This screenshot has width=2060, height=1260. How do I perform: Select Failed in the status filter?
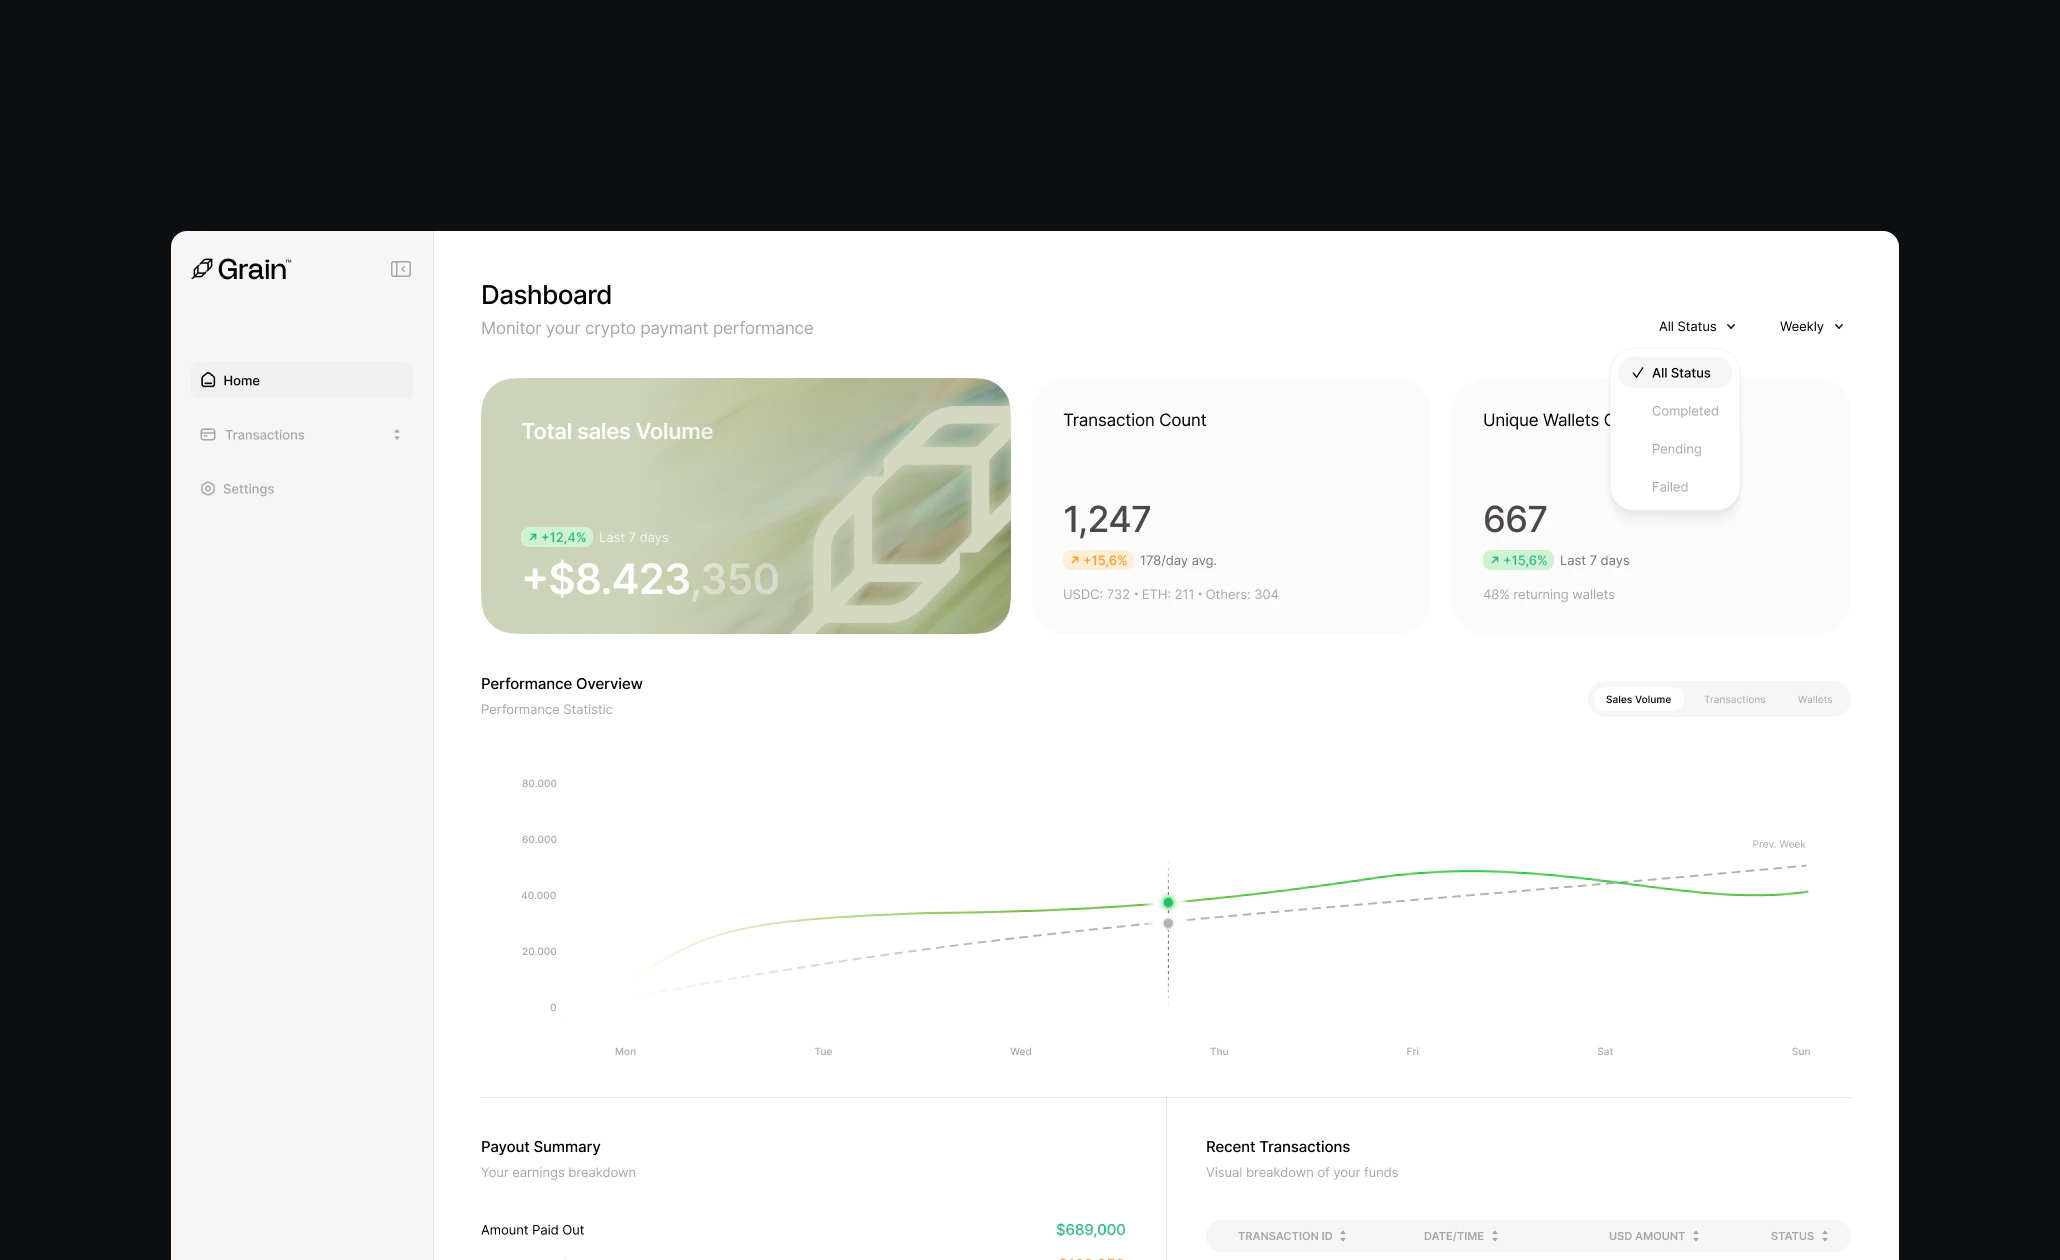tap(1670, 487)
